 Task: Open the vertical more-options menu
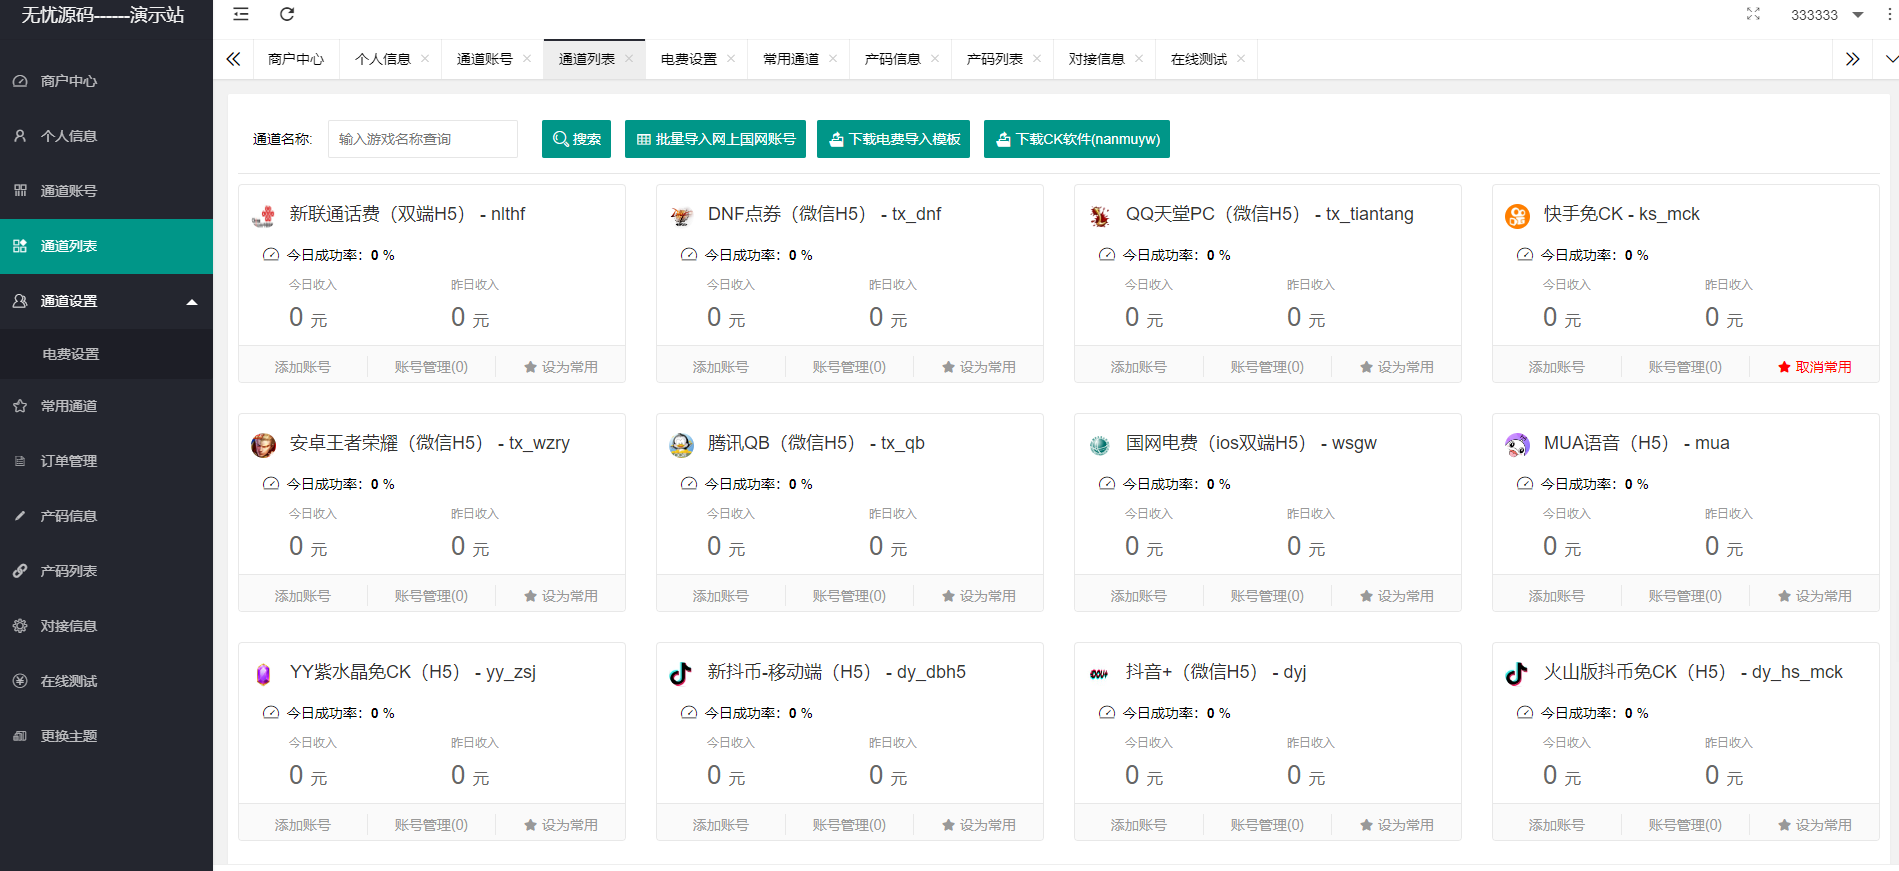click(x=1890, y=14)
